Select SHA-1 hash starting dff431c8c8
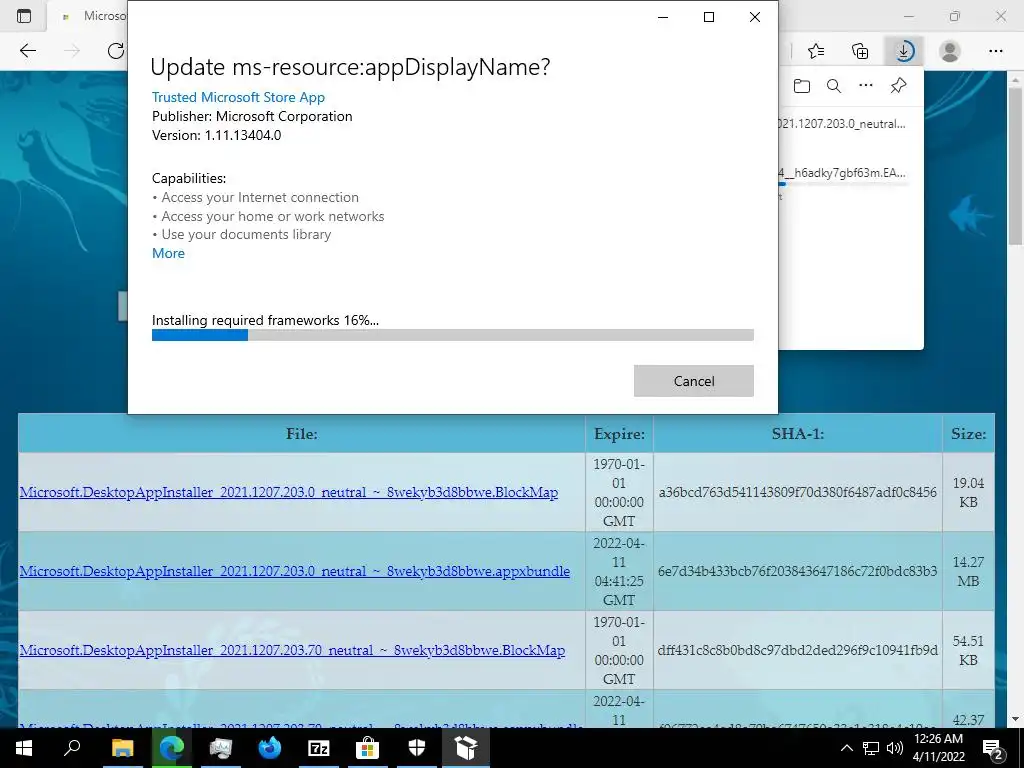The height and width of the screenshot is (768, 1024). (x=797, y=650)
